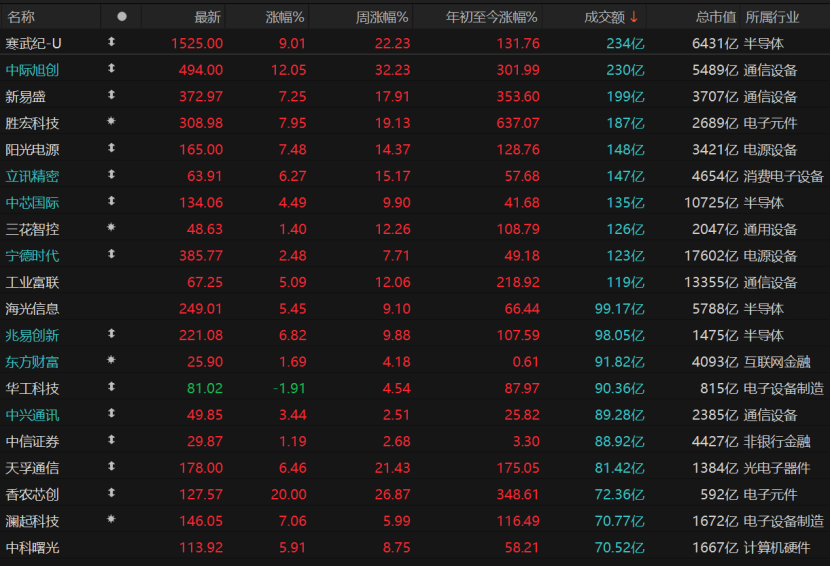Click the arrow marker icon beside 华工科技

point(111,387)
